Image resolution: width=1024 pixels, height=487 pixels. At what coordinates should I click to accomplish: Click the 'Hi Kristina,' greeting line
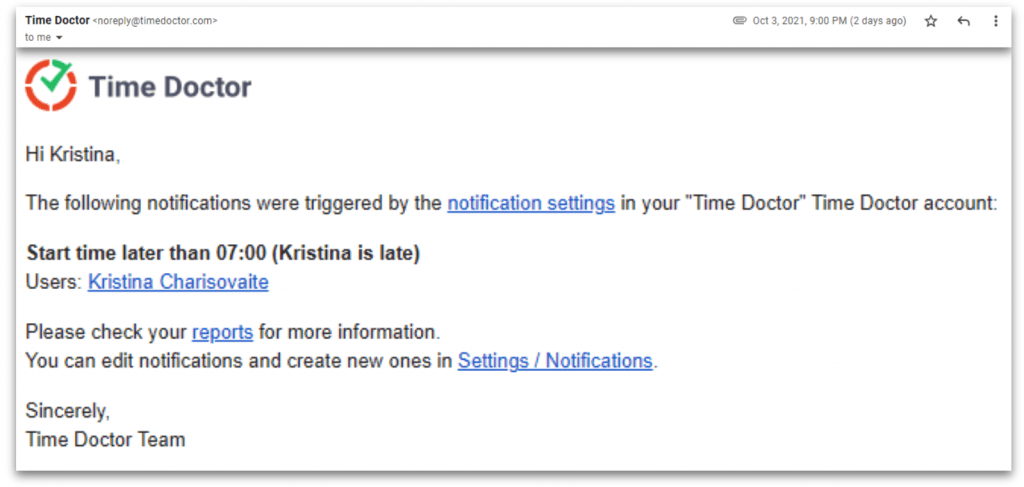73,155
